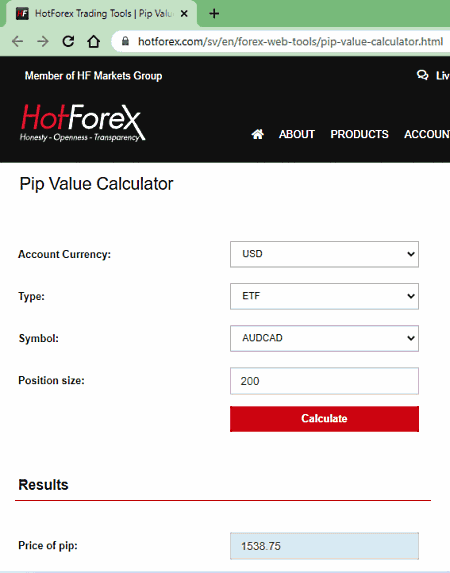Open the live chat bubble icon
This screenshot has width=450, height=573.
(423, 75)
